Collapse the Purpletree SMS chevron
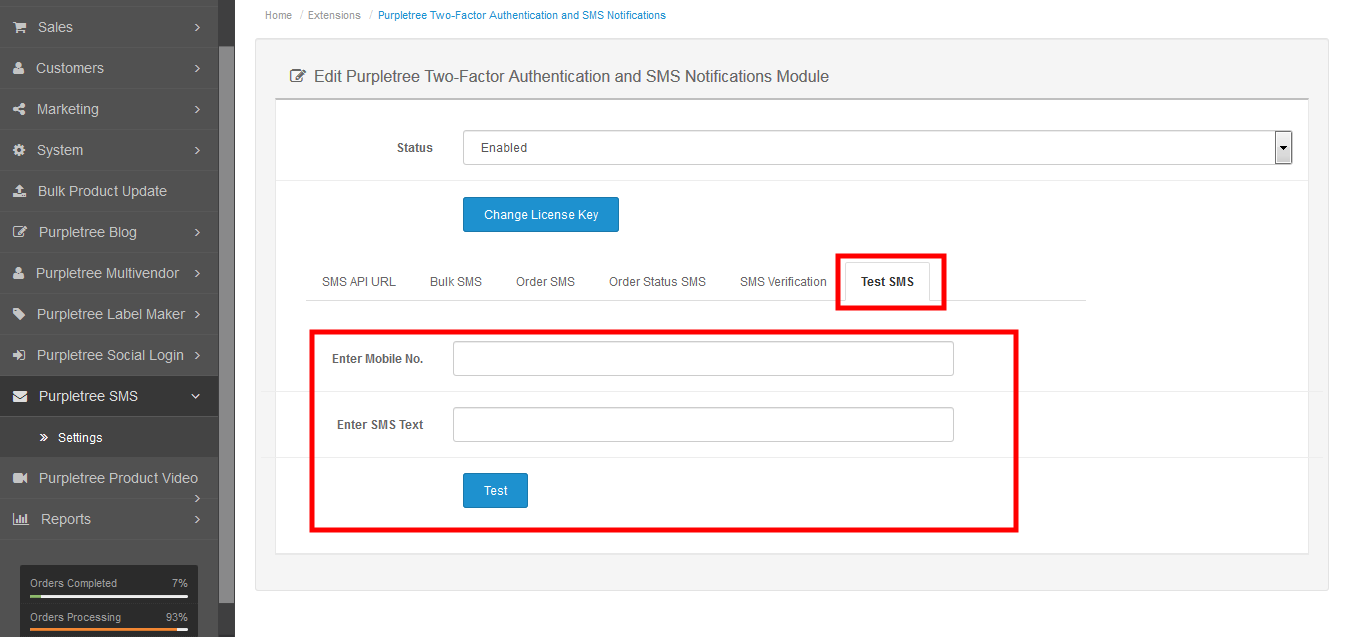 196,396
